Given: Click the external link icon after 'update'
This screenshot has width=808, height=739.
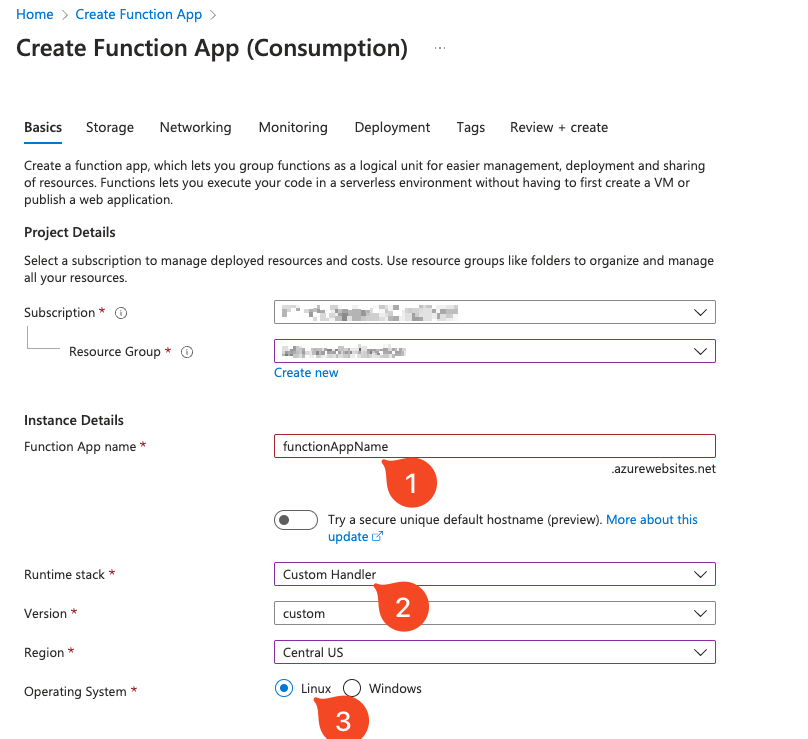Looking at the screenshot, I should click(378, 537).
